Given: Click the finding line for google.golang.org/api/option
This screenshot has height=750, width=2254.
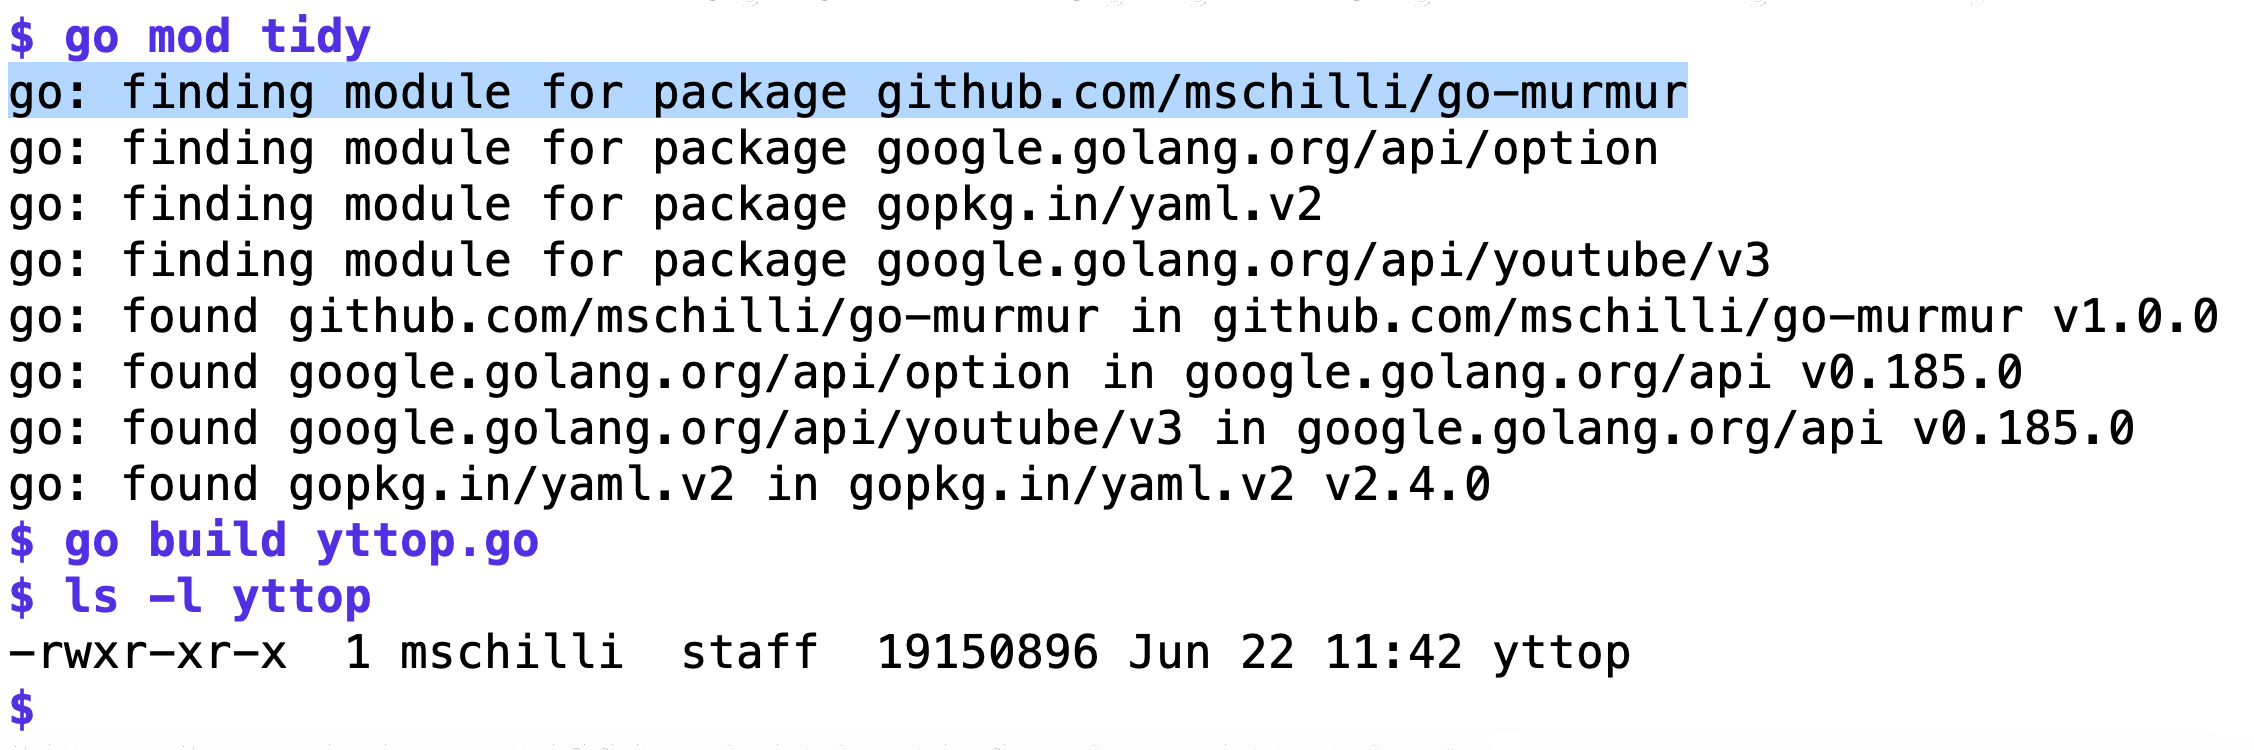Looking at the screenshot, I should coord(834,149).
